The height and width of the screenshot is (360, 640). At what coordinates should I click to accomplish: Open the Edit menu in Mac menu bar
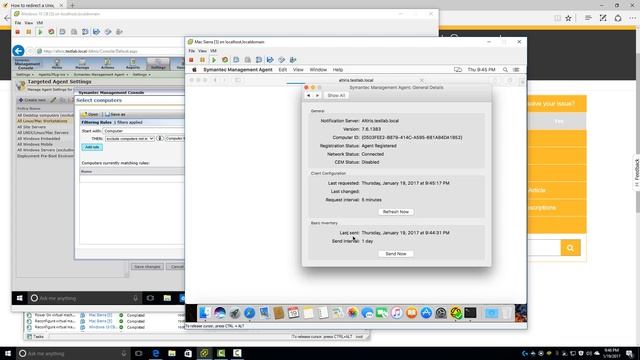282,70
